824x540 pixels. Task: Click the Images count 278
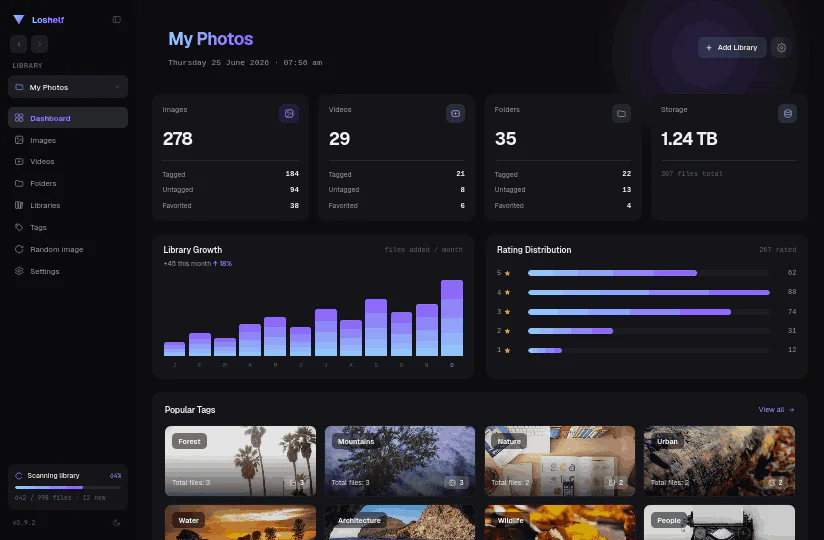click(x=178, y=139)
